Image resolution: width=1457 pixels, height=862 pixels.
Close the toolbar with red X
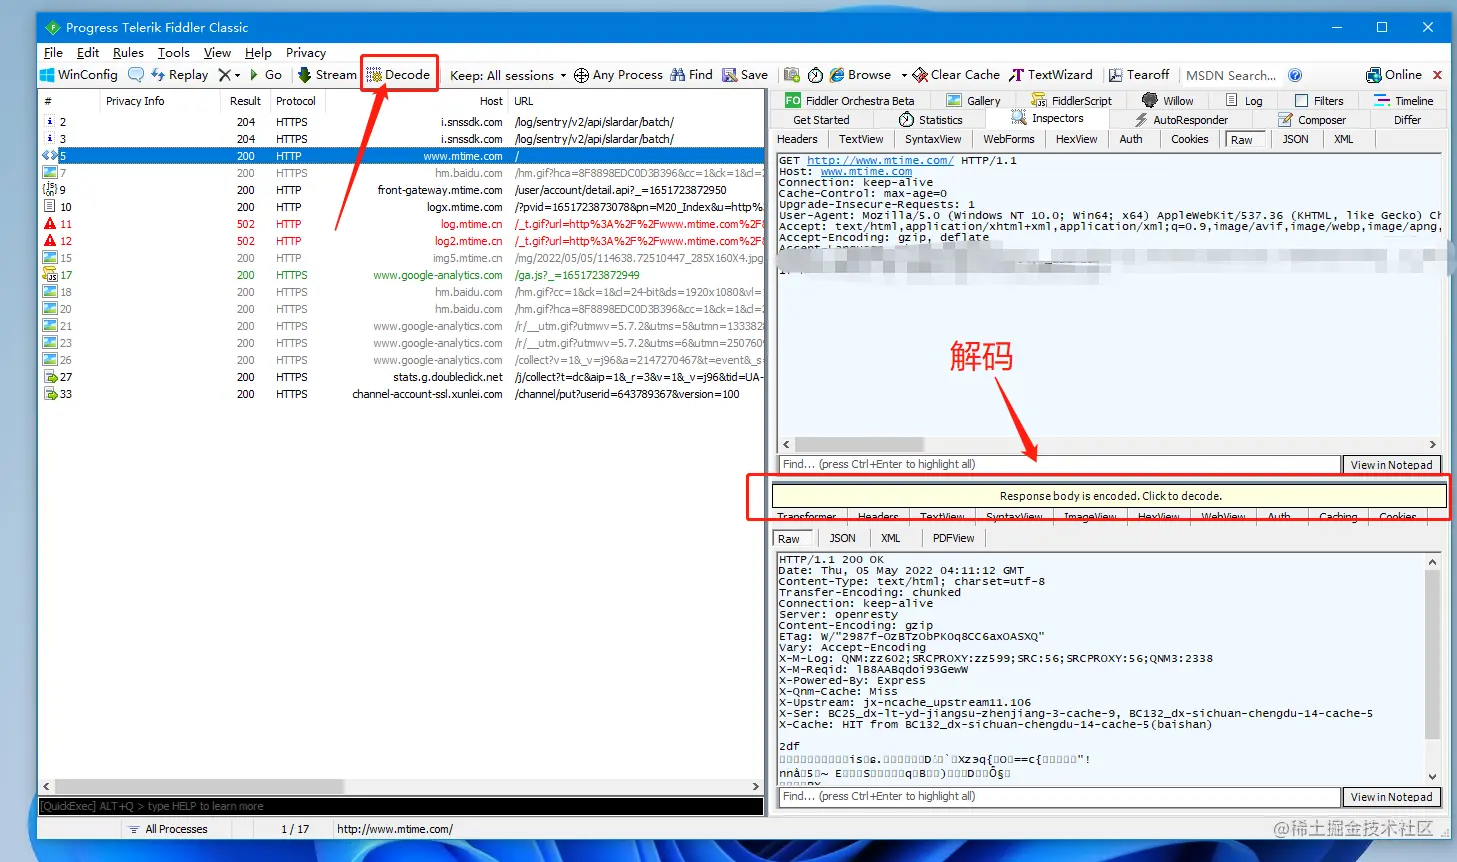pos(1437,75)
